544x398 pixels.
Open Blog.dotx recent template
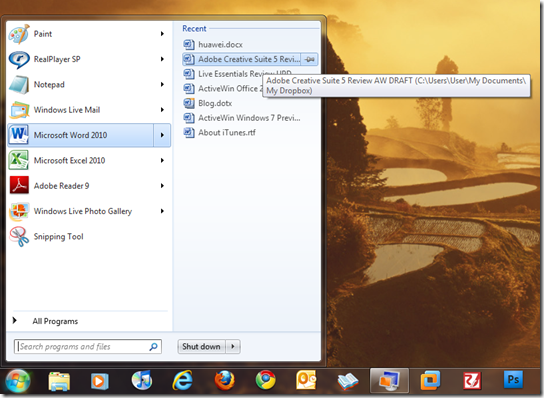click(x=249, y=103)
